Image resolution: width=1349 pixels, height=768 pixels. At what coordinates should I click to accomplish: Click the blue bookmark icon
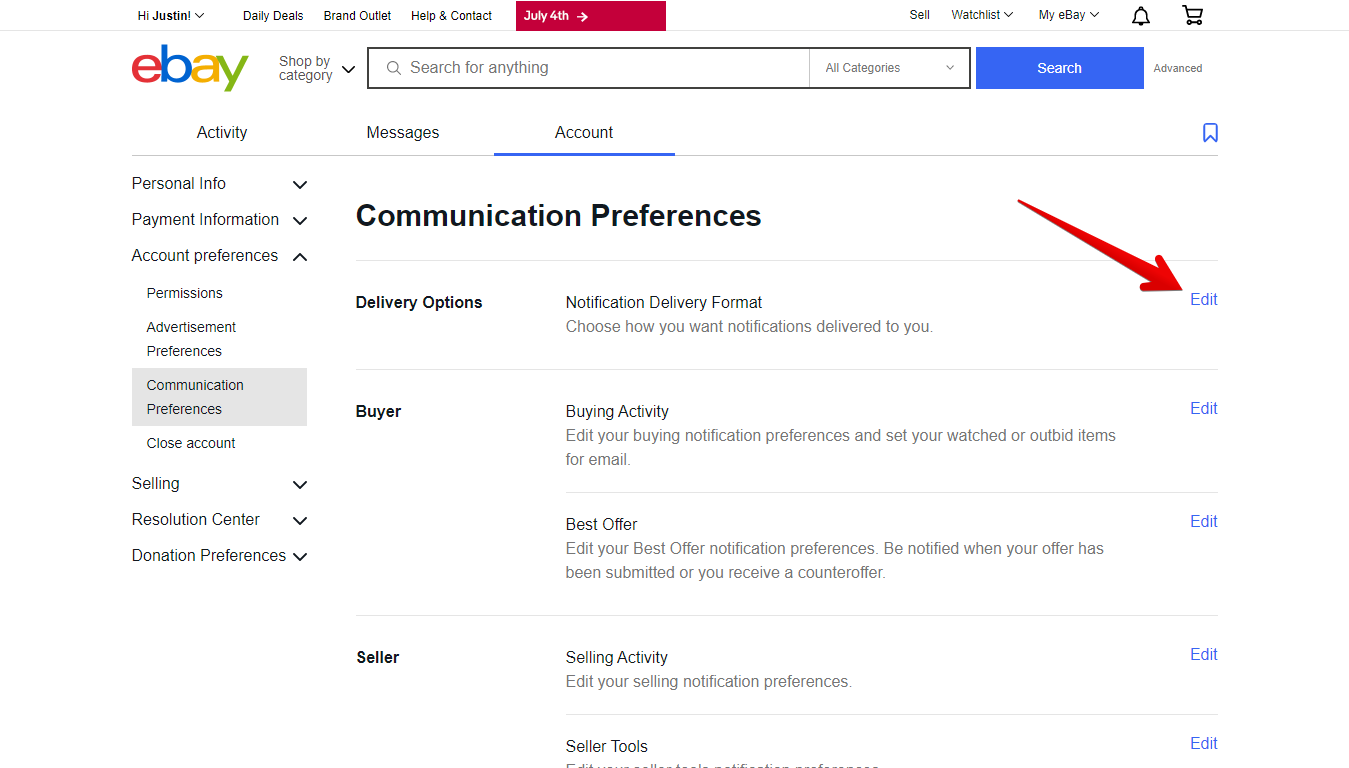1210,133
